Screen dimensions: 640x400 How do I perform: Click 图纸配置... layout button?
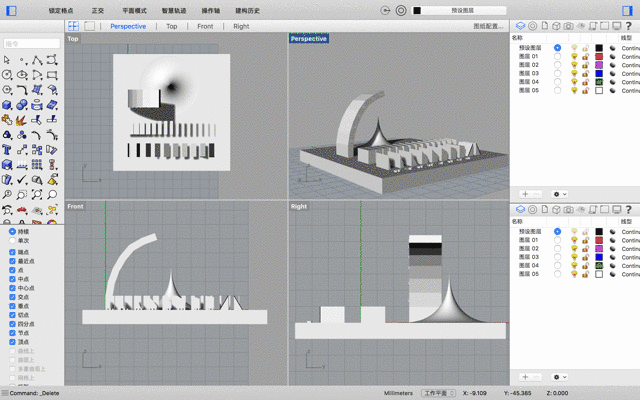point(488,26)
